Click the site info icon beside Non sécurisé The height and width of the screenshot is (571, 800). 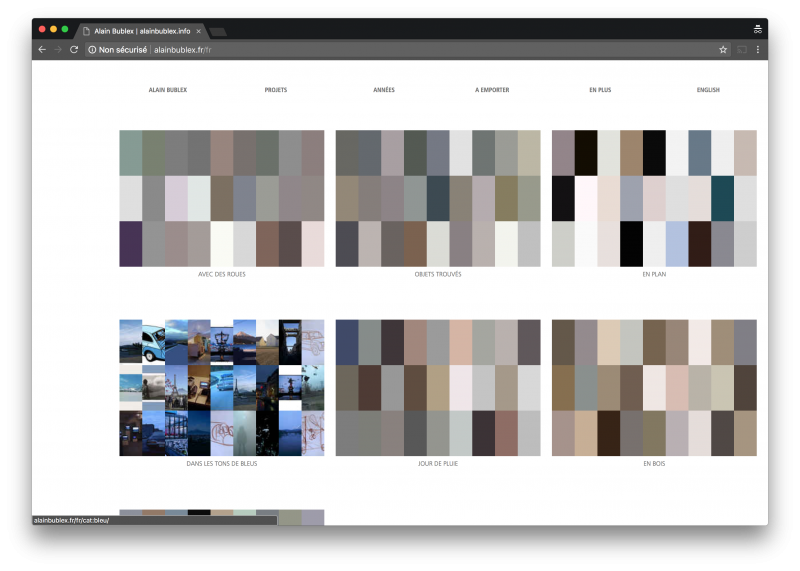click(x=92, y=49)
